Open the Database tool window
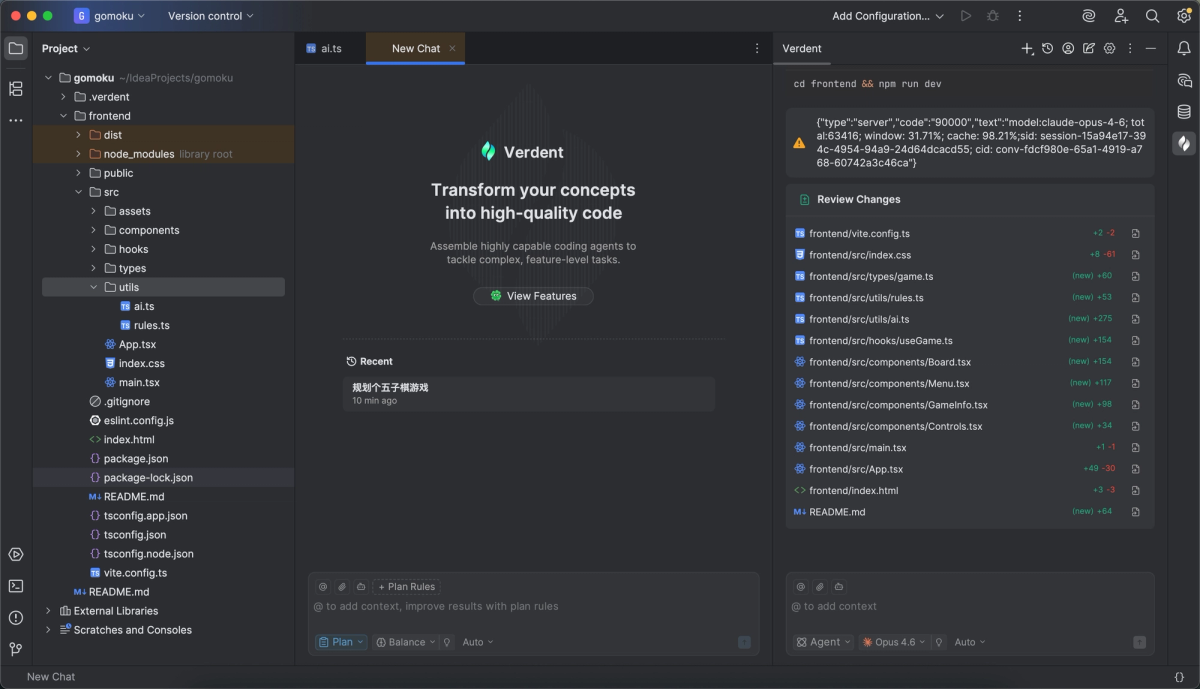The image size is (1200, 689). tap(1184, 112)
